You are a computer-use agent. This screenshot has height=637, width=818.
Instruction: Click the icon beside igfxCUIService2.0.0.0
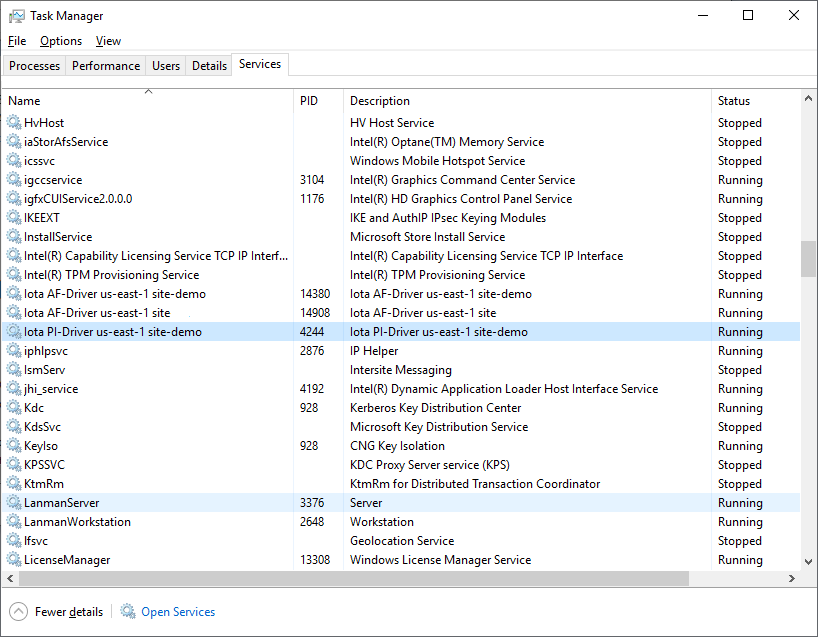[14, 199]
